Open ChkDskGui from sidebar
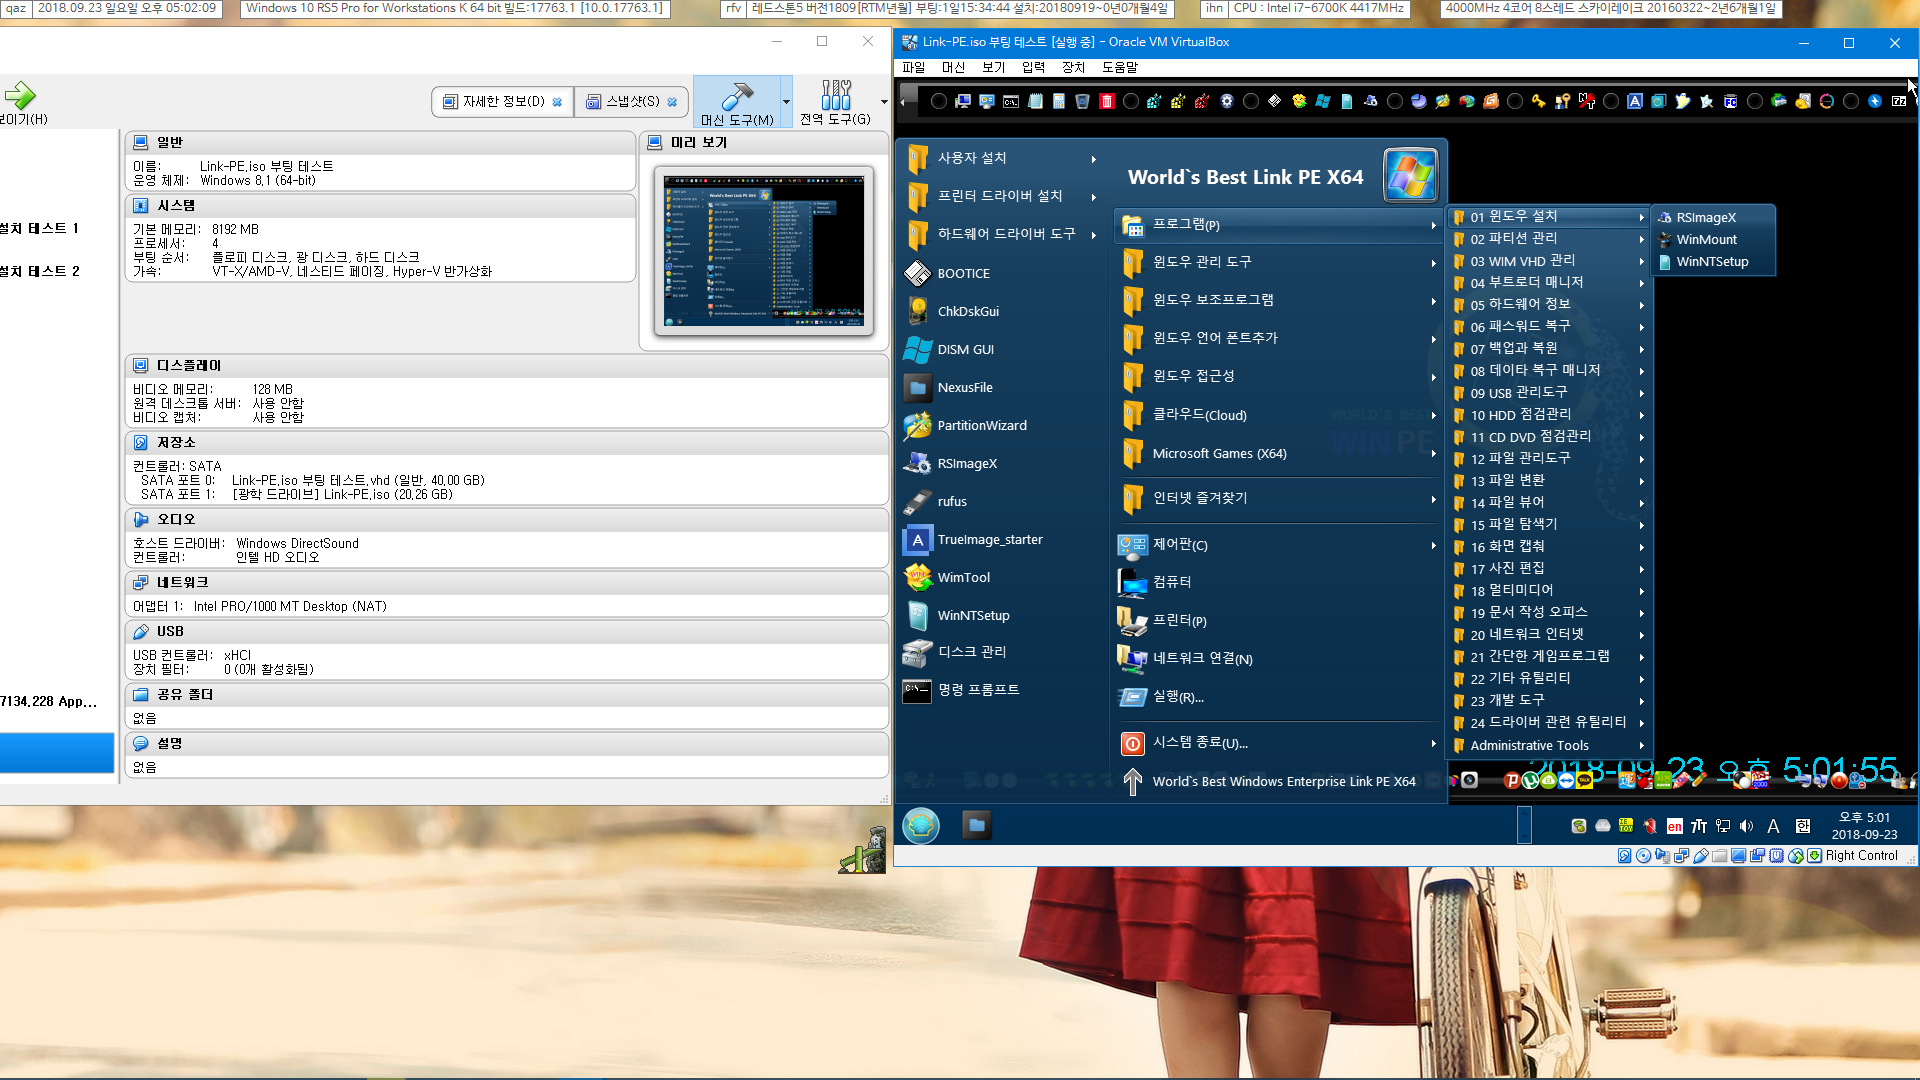This screenshot has width=1920, height=1080. pyautogui.click(x=968, y=310)
